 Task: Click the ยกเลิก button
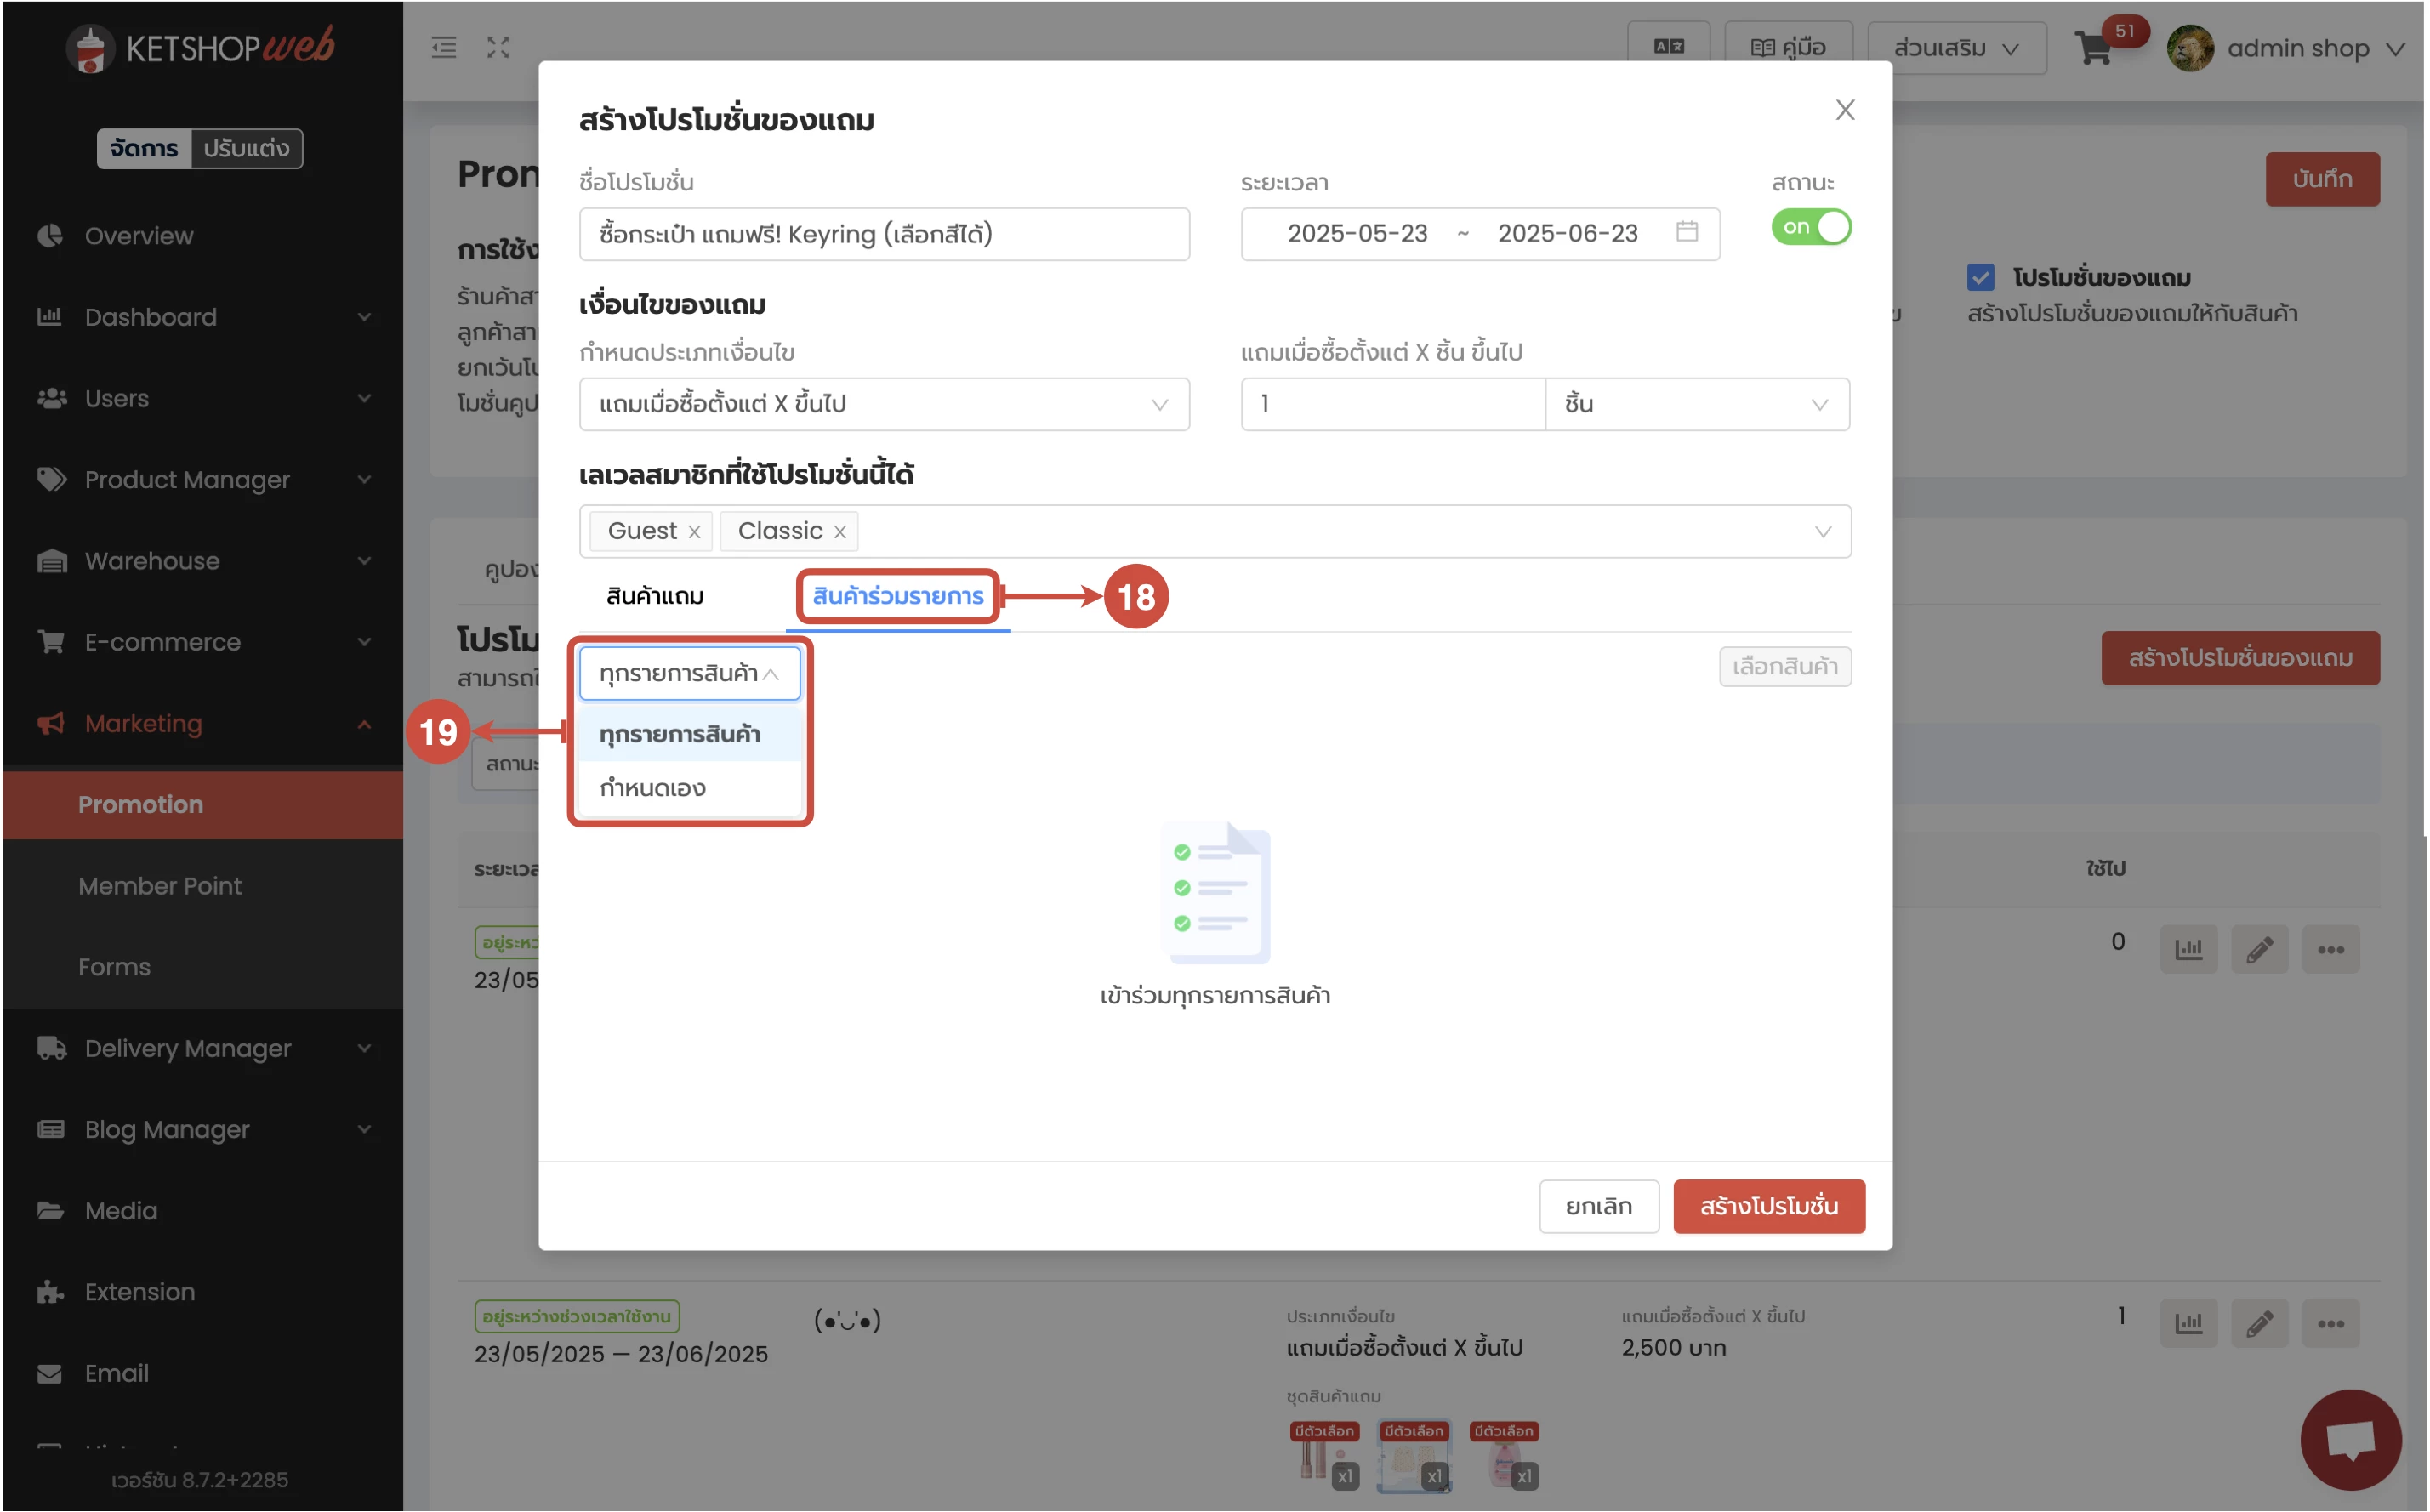[1598, 1206]
